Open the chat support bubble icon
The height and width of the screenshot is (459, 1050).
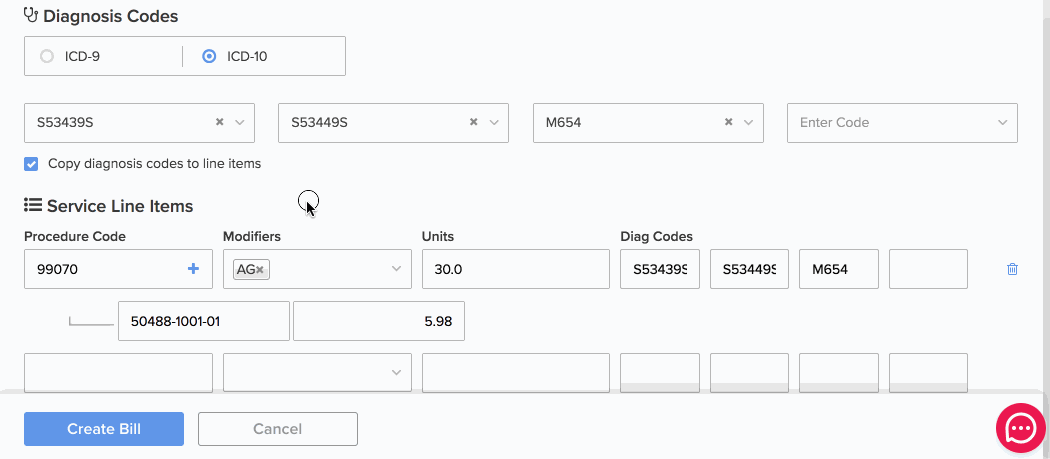[1021, 428]
